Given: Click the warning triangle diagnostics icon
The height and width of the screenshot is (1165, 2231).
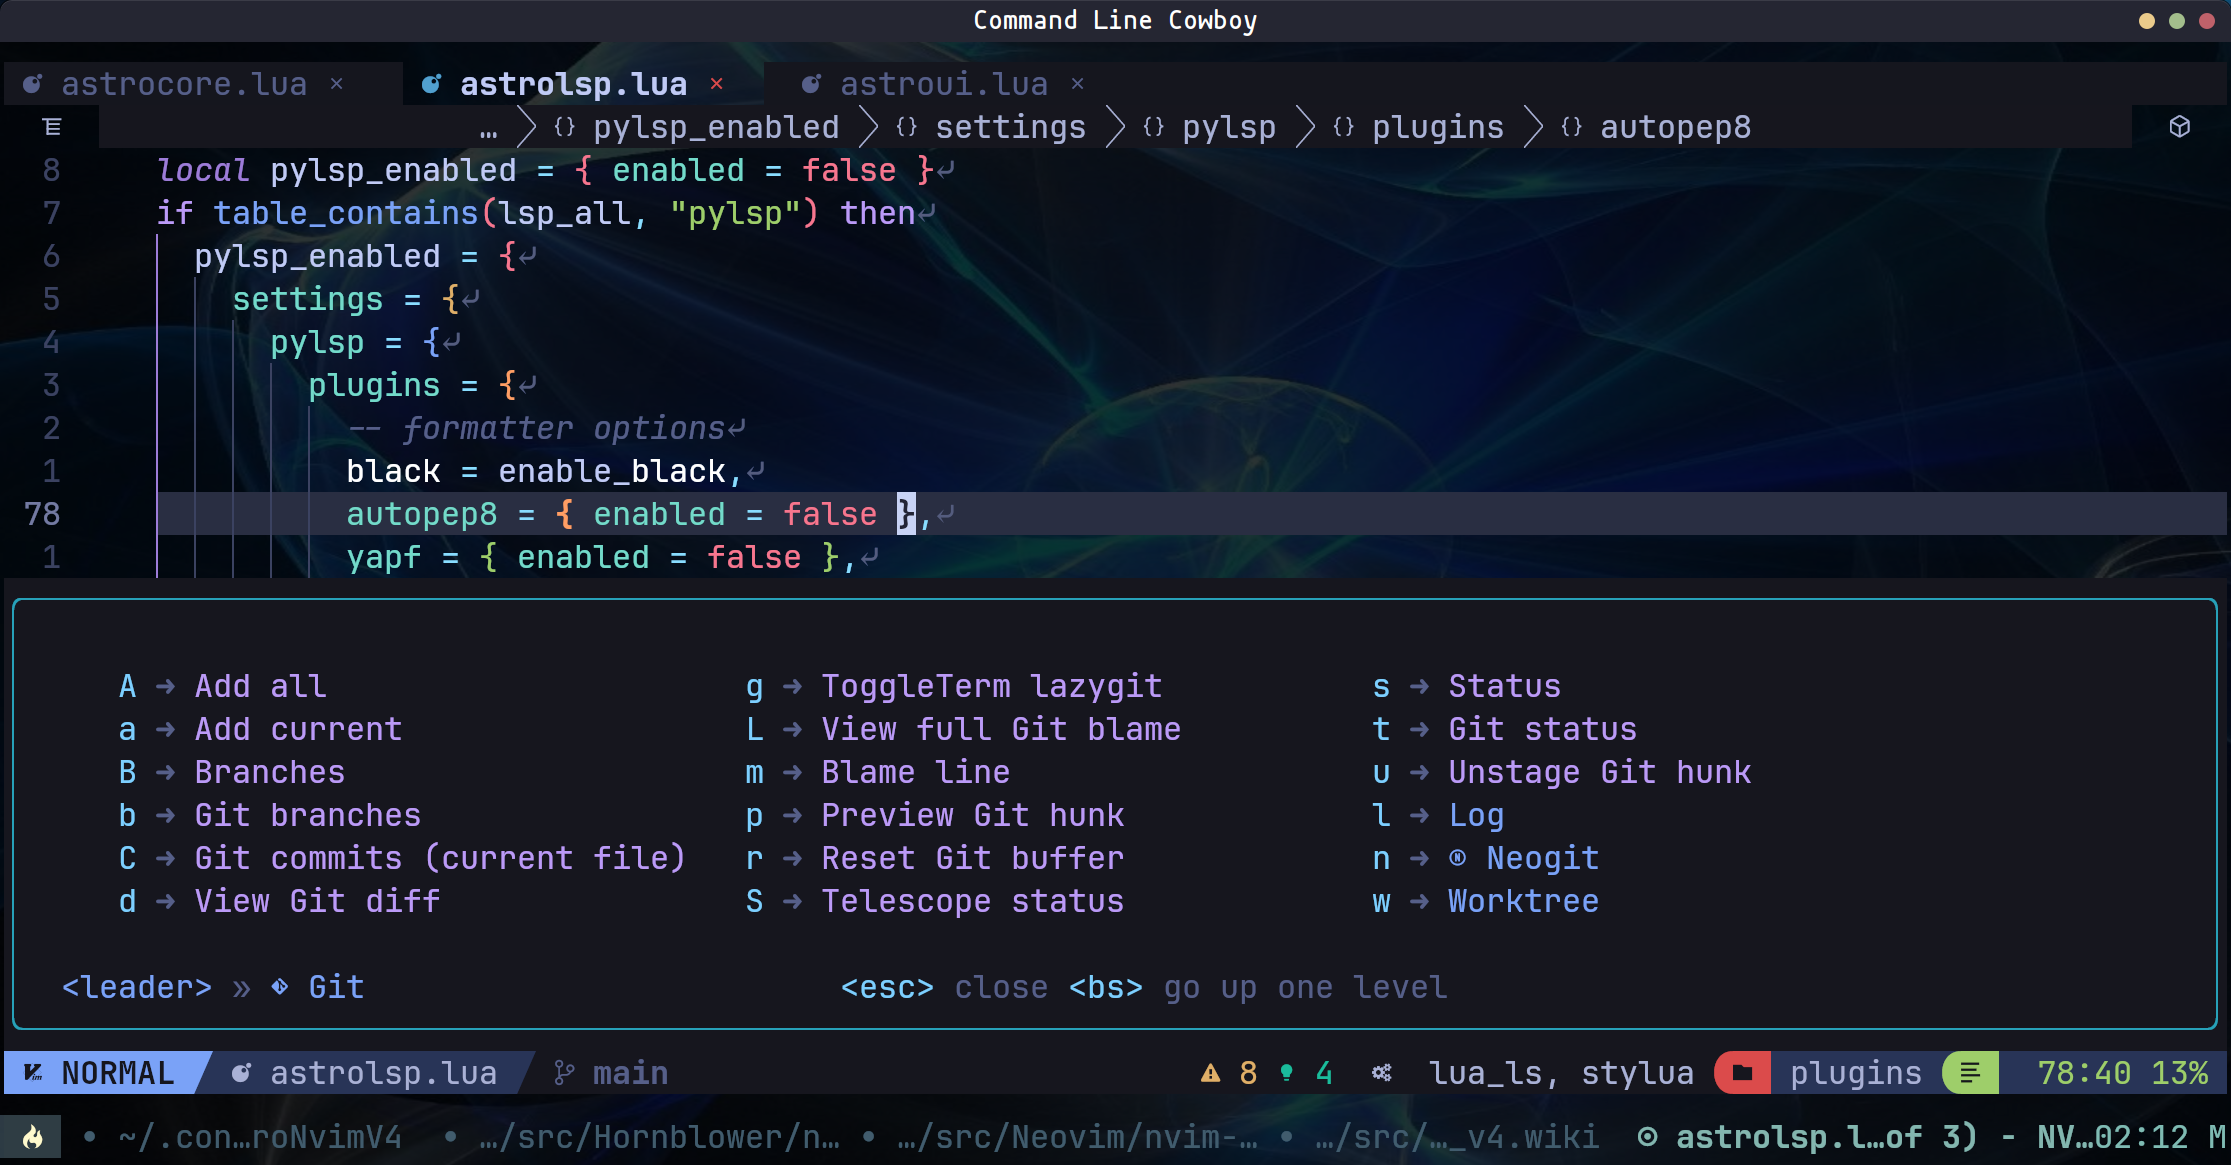Looking at the screenshot, I should click(1211, 1073).
